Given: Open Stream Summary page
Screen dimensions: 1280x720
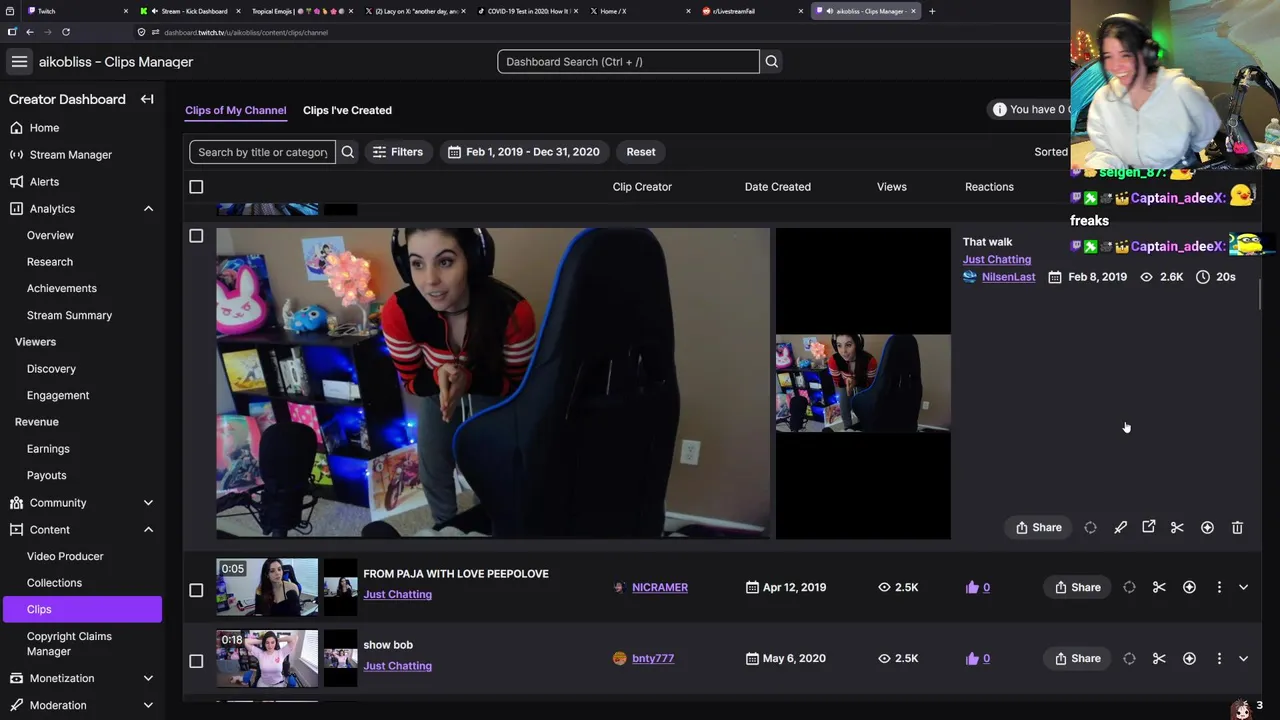Looking at the screenshot, I should 69,315.
